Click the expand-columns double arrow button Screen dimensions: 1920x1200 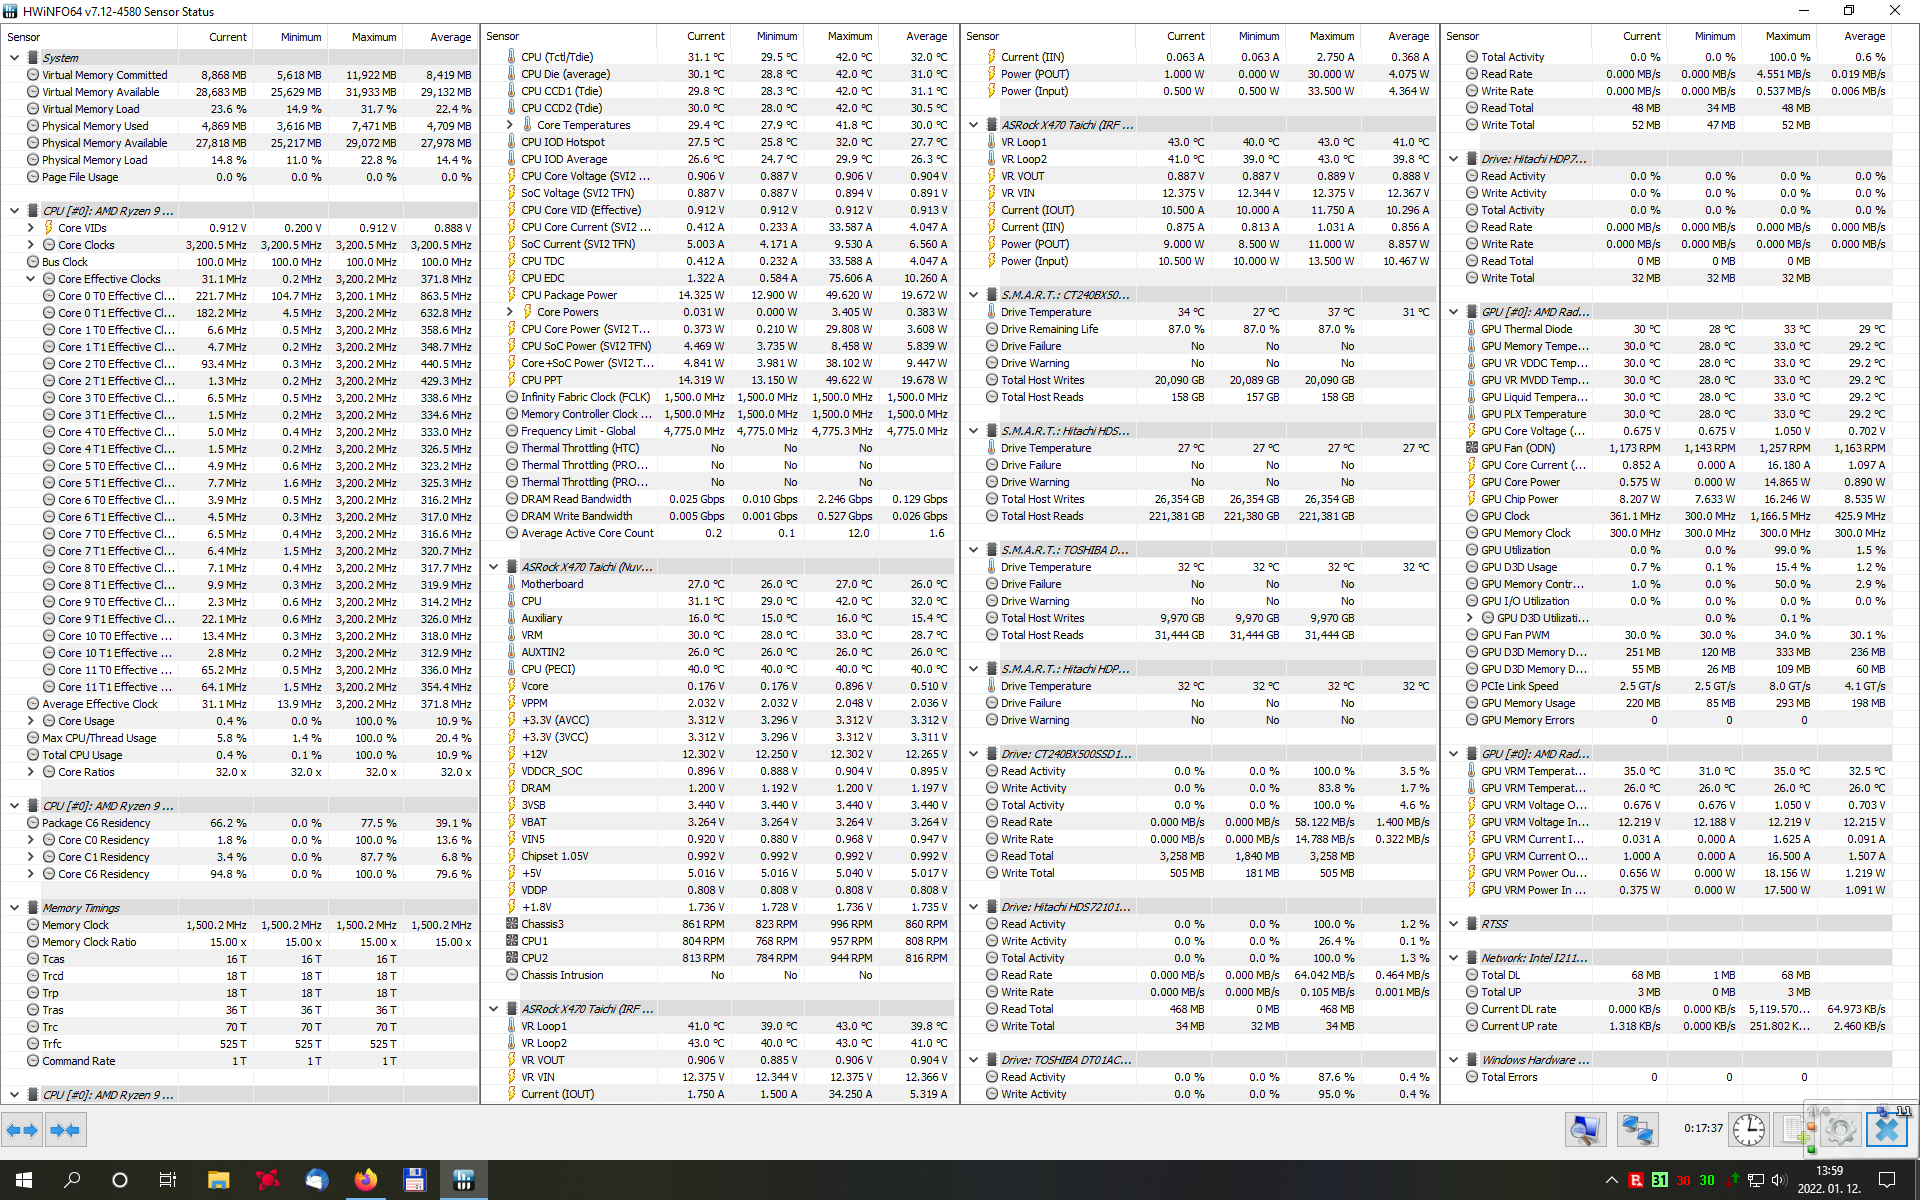pyautogui.click(x=22, y=1130)
